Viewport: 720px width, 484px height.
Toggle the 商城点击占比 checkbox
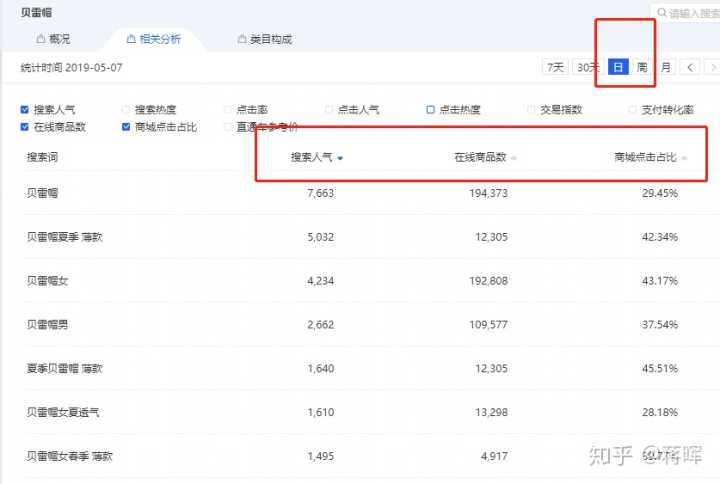click(126, 127)
